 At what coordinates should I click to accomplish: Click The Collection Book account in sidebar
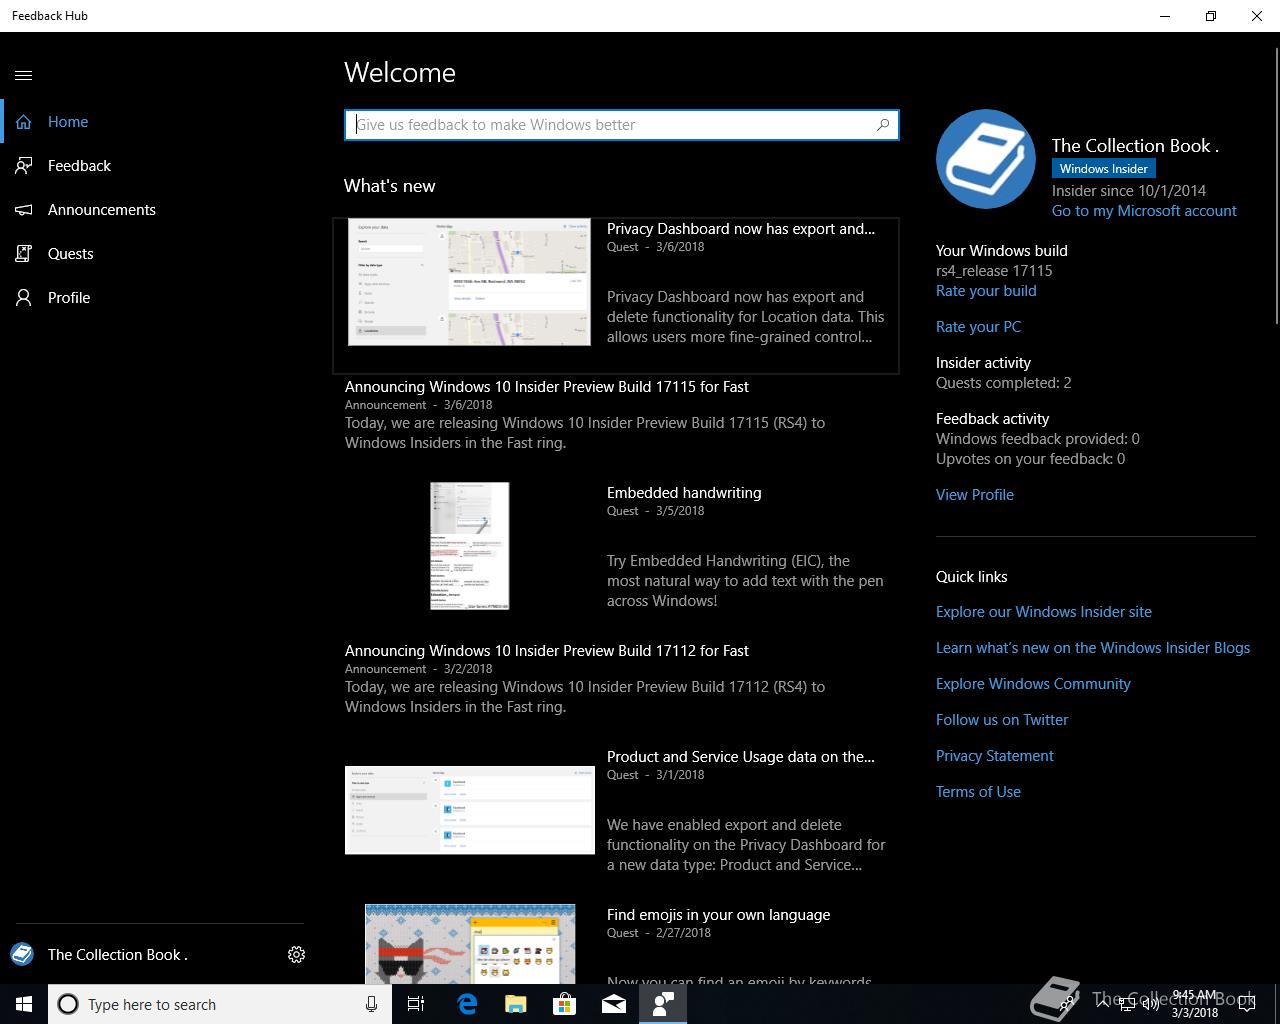118,955
